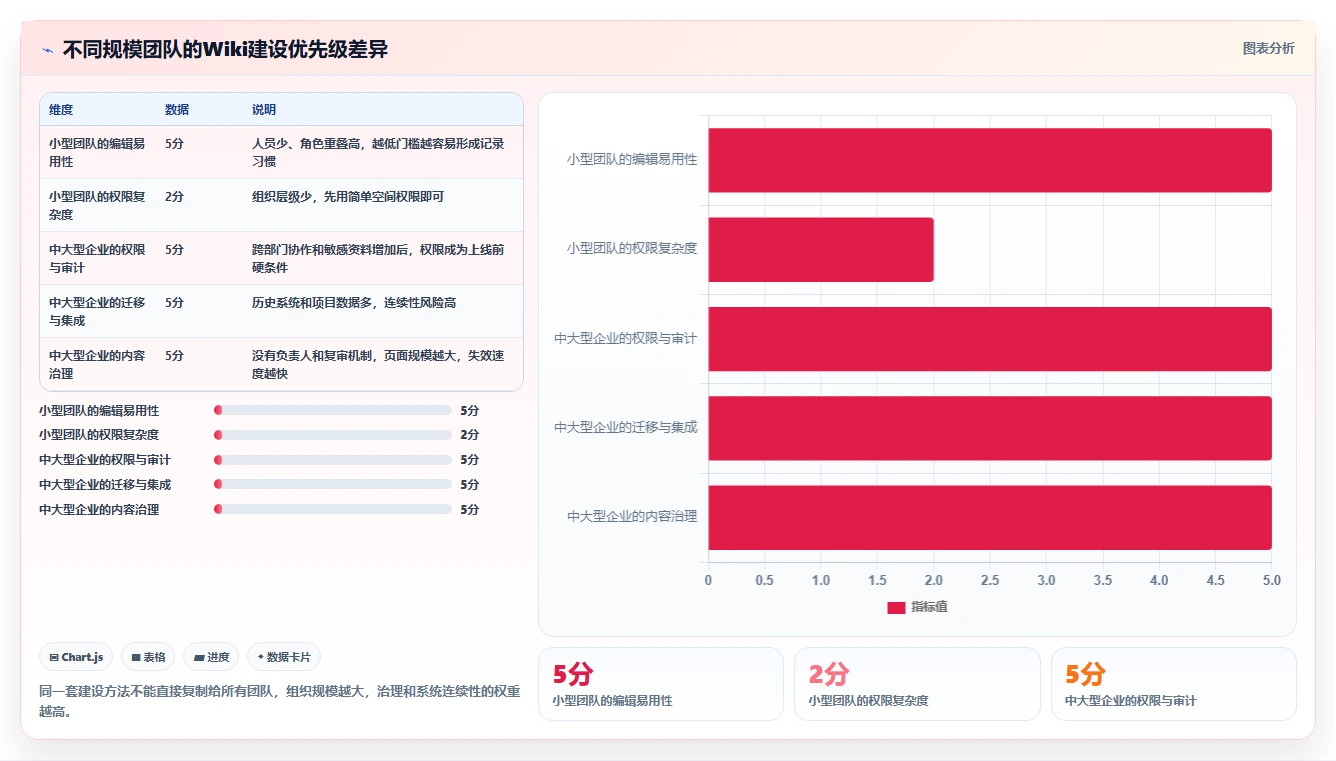Select the 进度 tag chip
Screen dimensions: 1336x761
tap(211, 657)
